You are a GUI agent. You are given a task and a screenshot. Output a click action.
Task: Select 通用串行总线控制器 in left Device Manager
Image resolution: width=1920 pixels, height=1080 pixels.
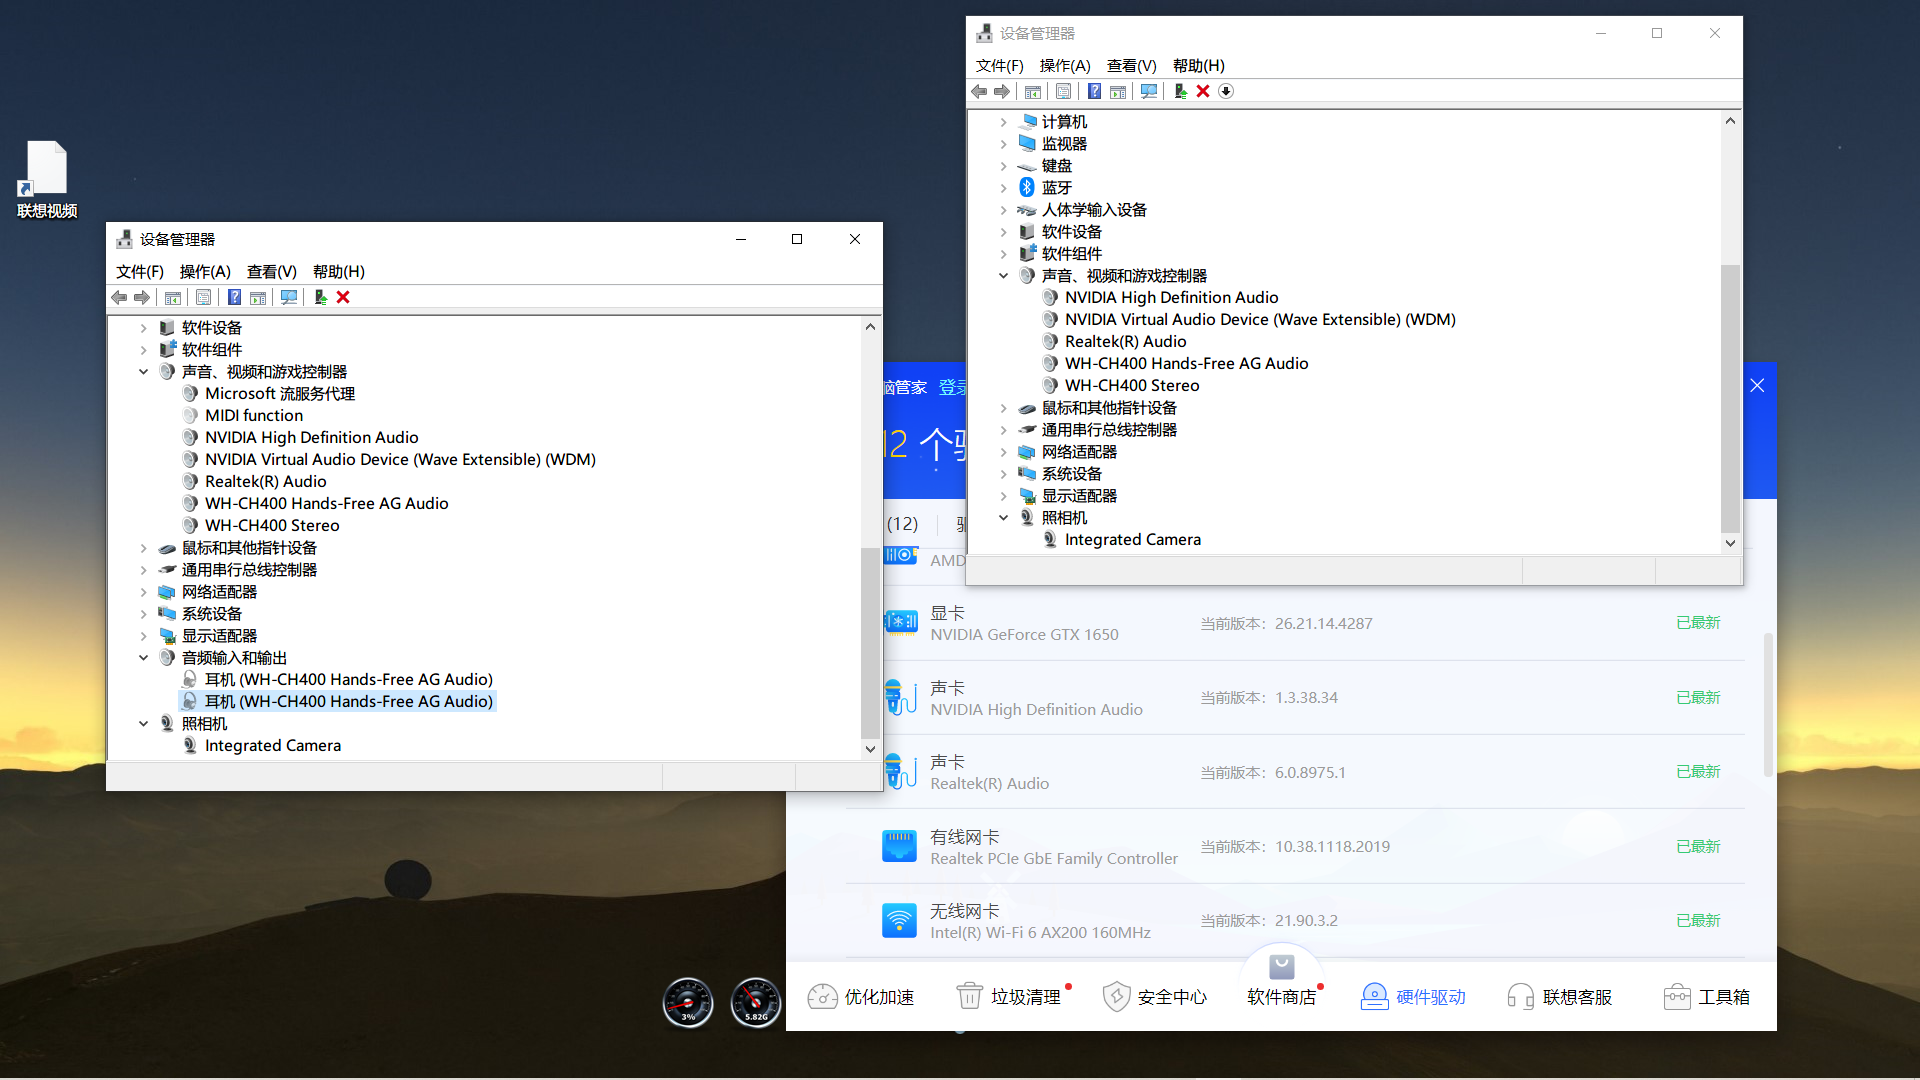coord(249,570)
